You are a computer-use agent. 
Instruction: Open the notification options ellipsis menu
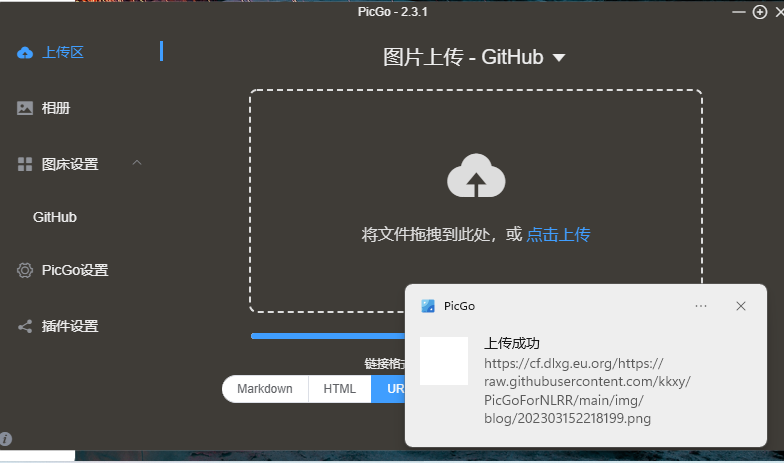click(x=701, y=306)
